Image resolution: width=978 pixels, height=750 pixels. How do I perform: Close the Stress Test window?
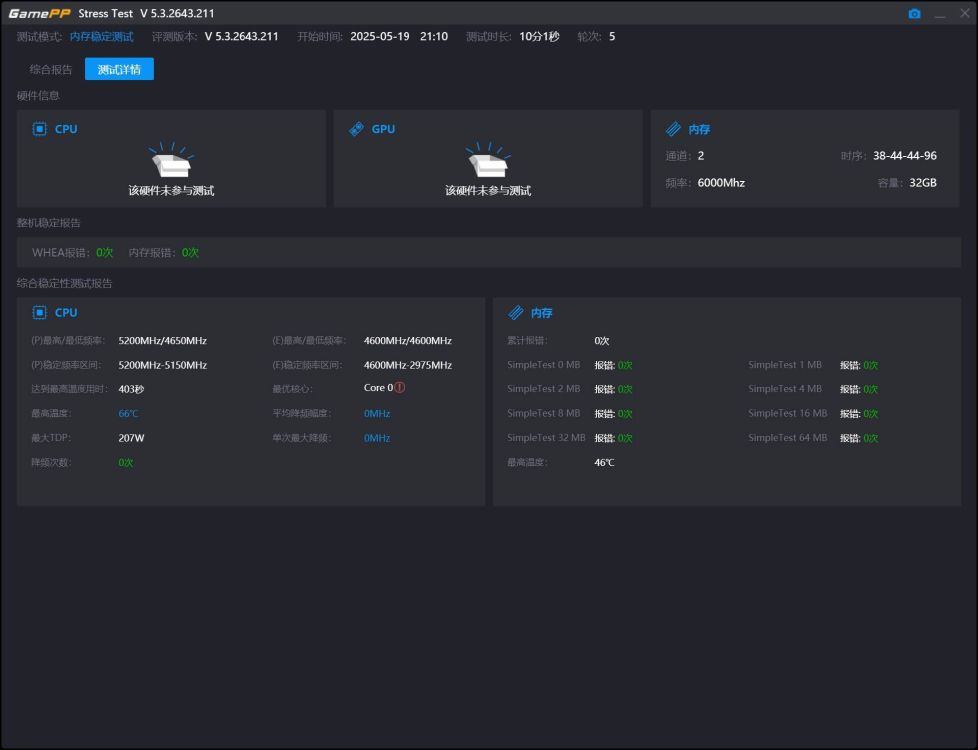tap(964, 13)
